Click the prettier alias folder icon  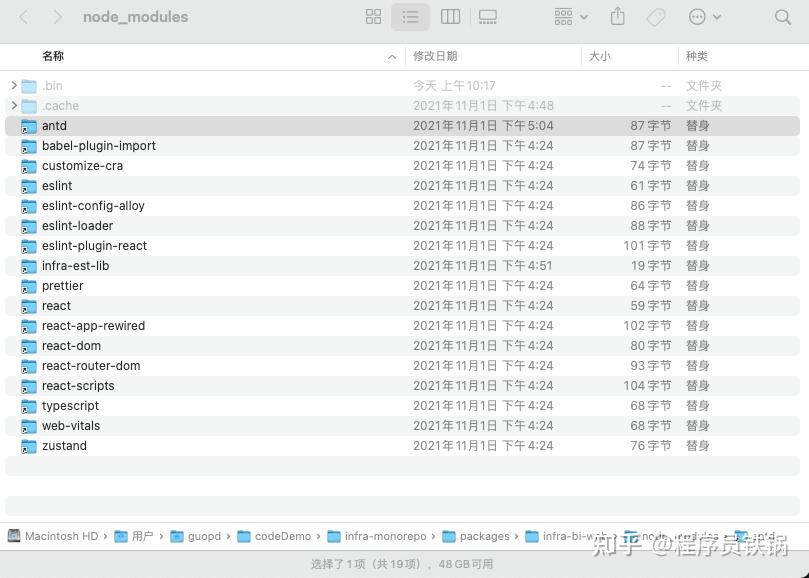point(29,286)
